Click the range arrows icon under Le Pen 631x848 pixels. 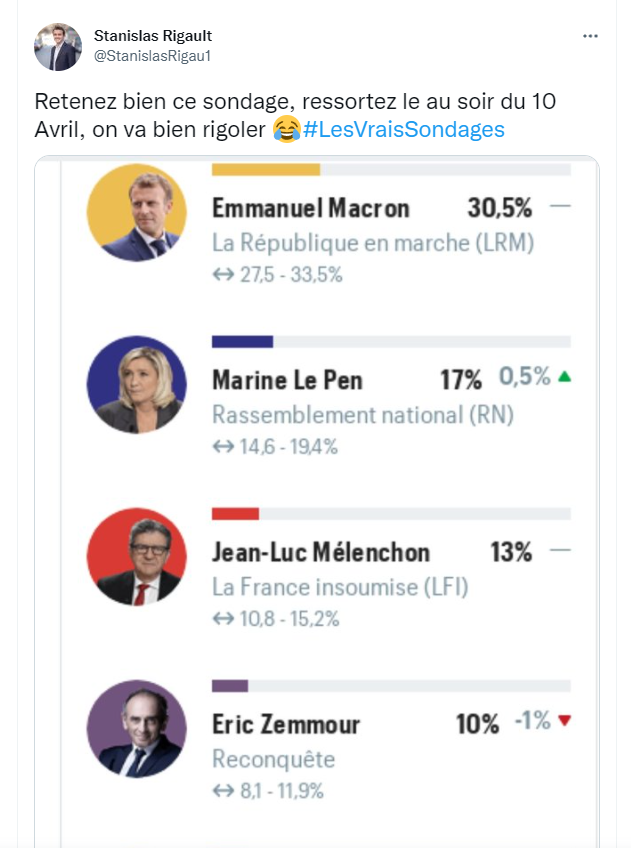(223, 447)
